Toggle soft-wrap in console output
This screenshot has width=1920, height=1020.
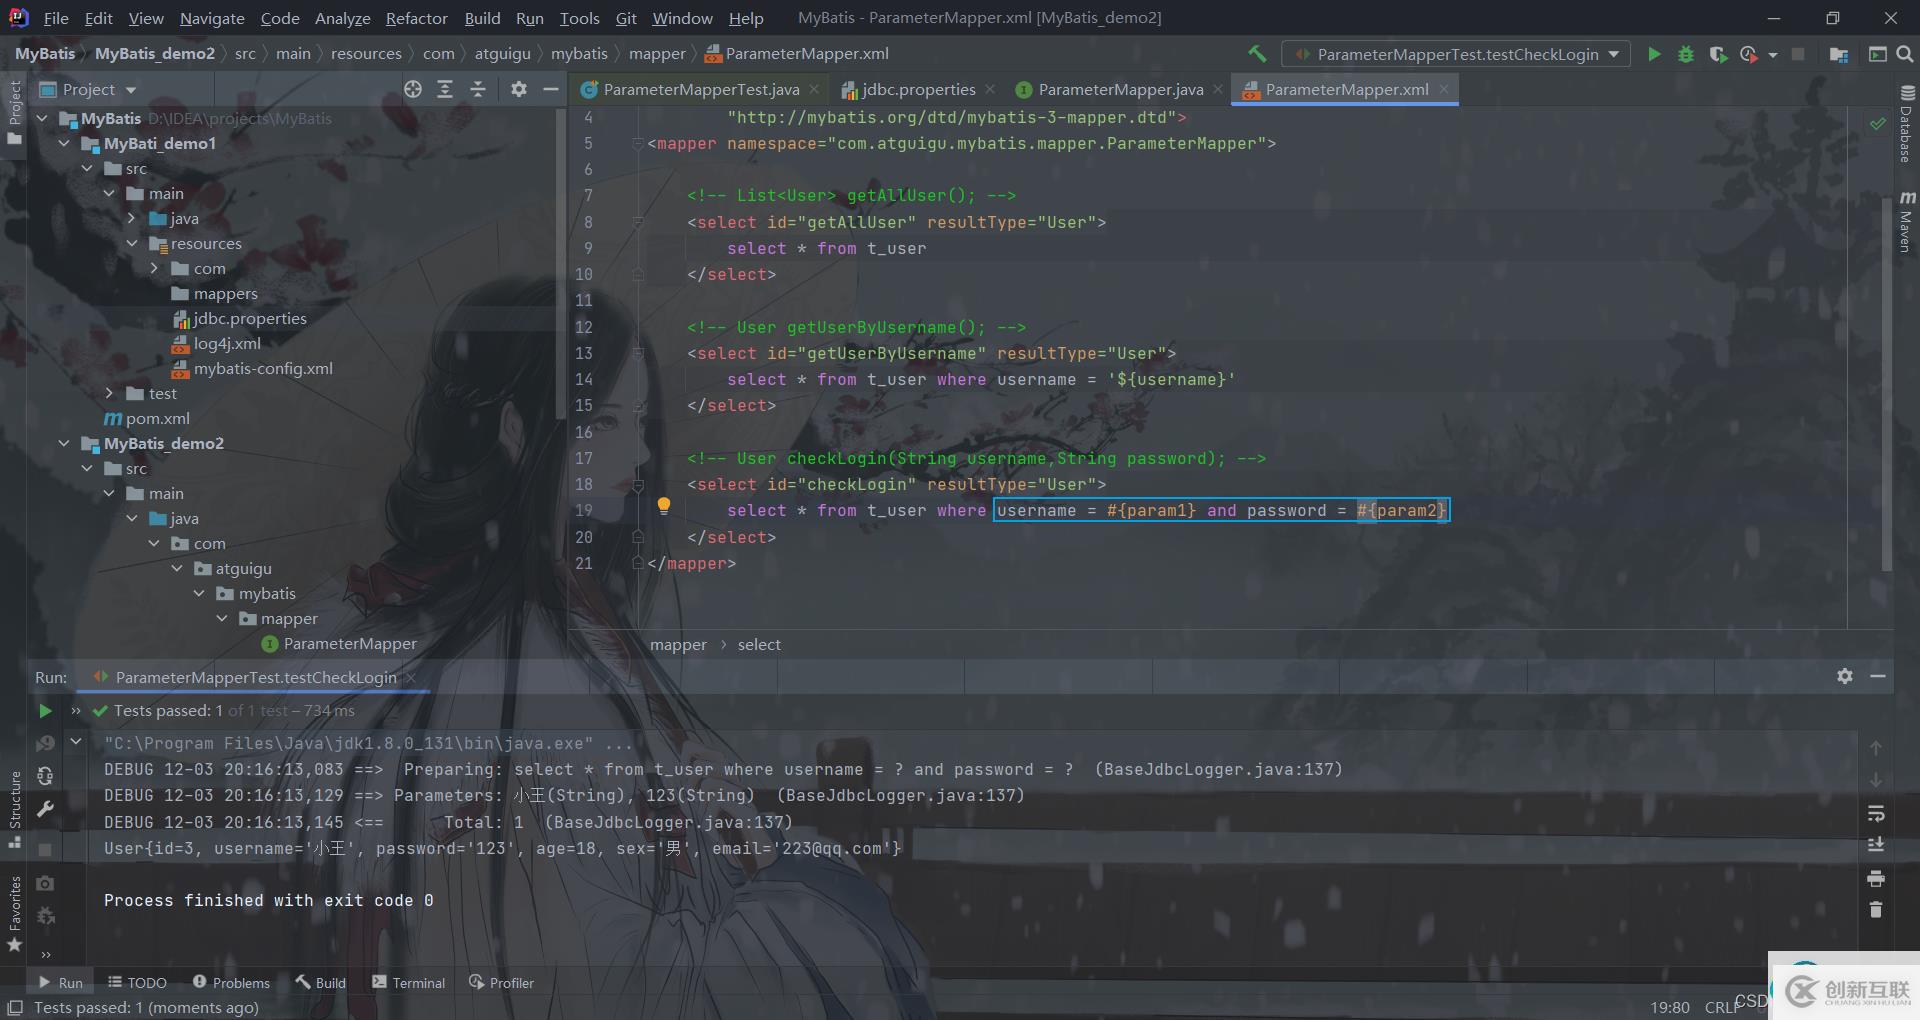pyautogui.click(x=1876, y=813)
